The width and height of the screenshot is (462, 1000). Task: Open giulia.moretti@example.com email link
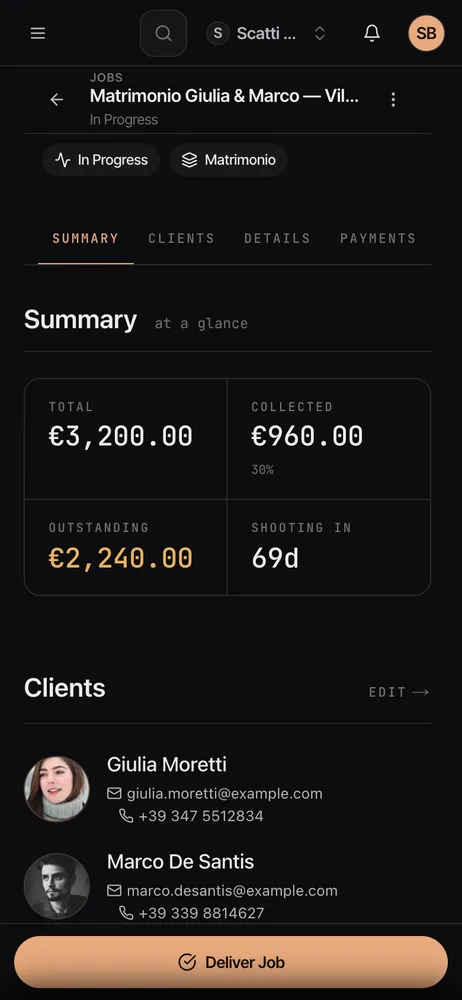(x=225, y=793)
